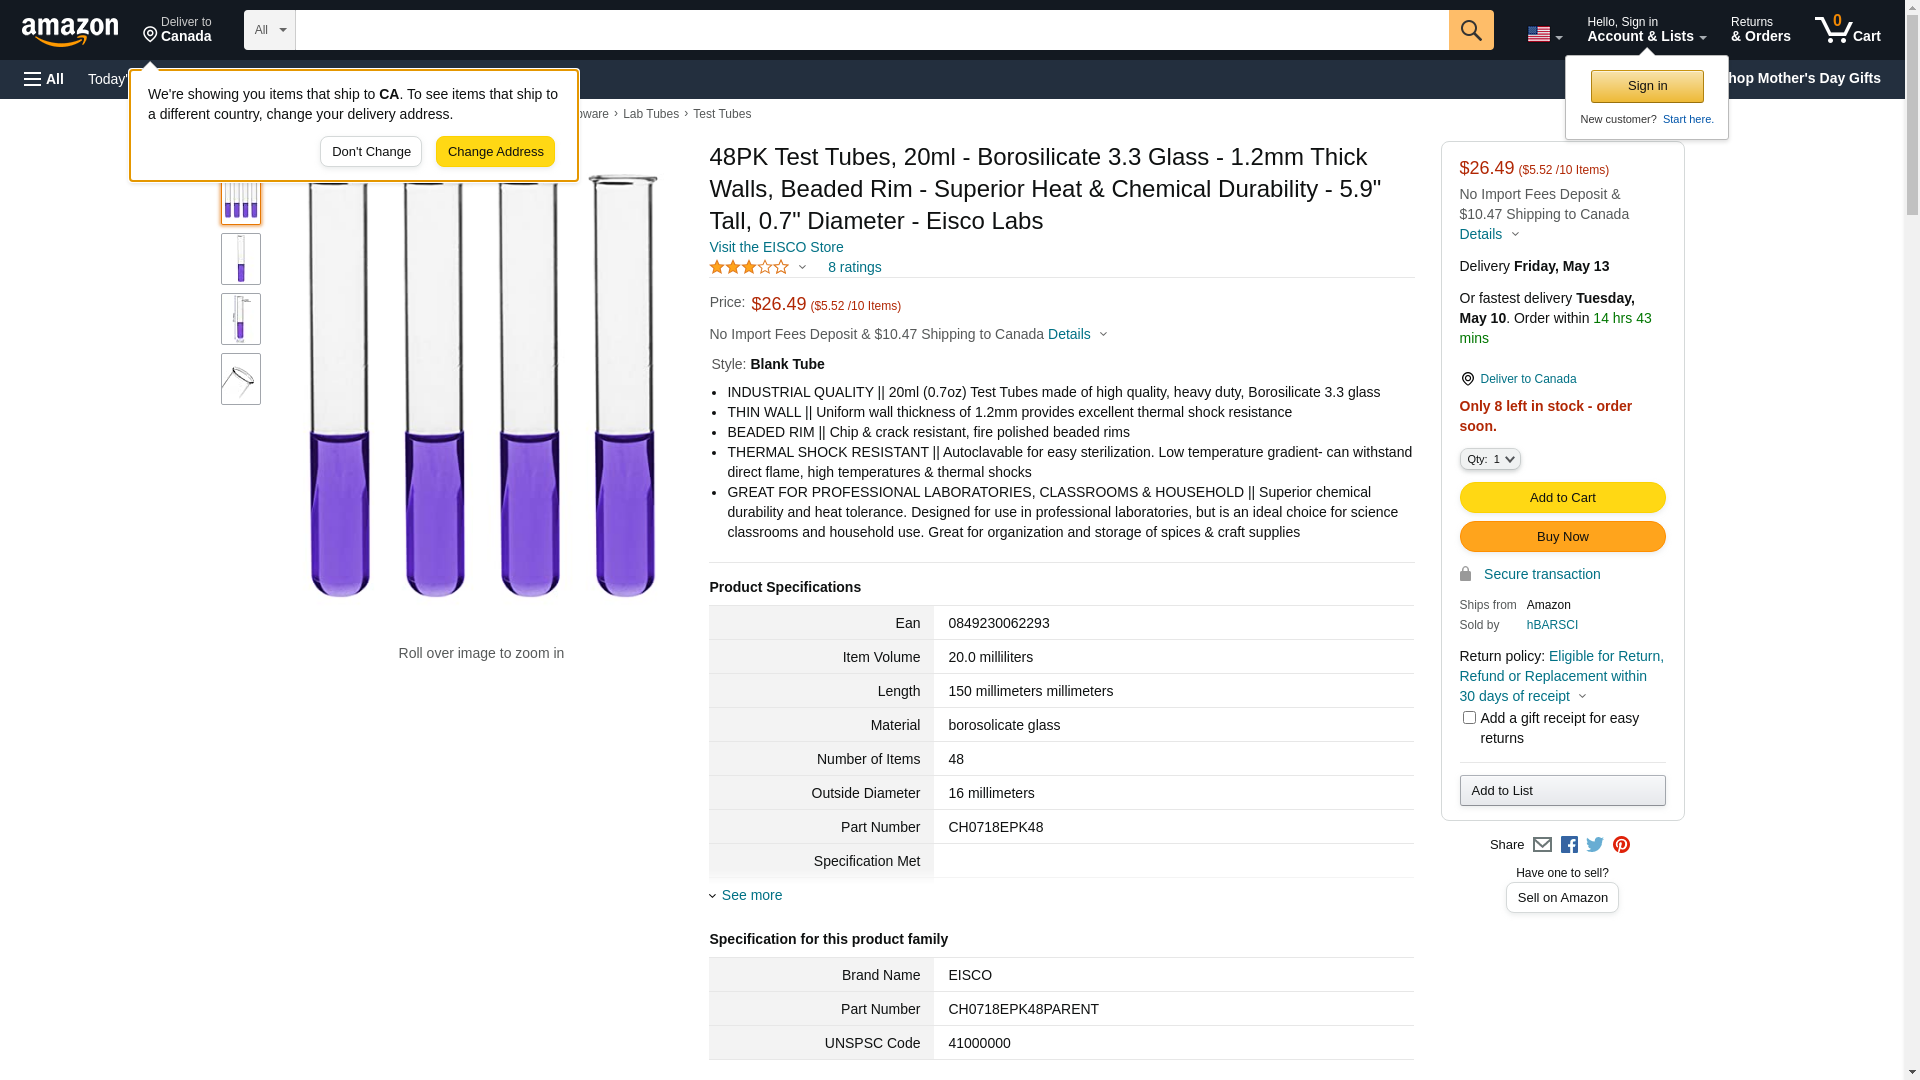Click the US flag language selector

coord(1544,34)
